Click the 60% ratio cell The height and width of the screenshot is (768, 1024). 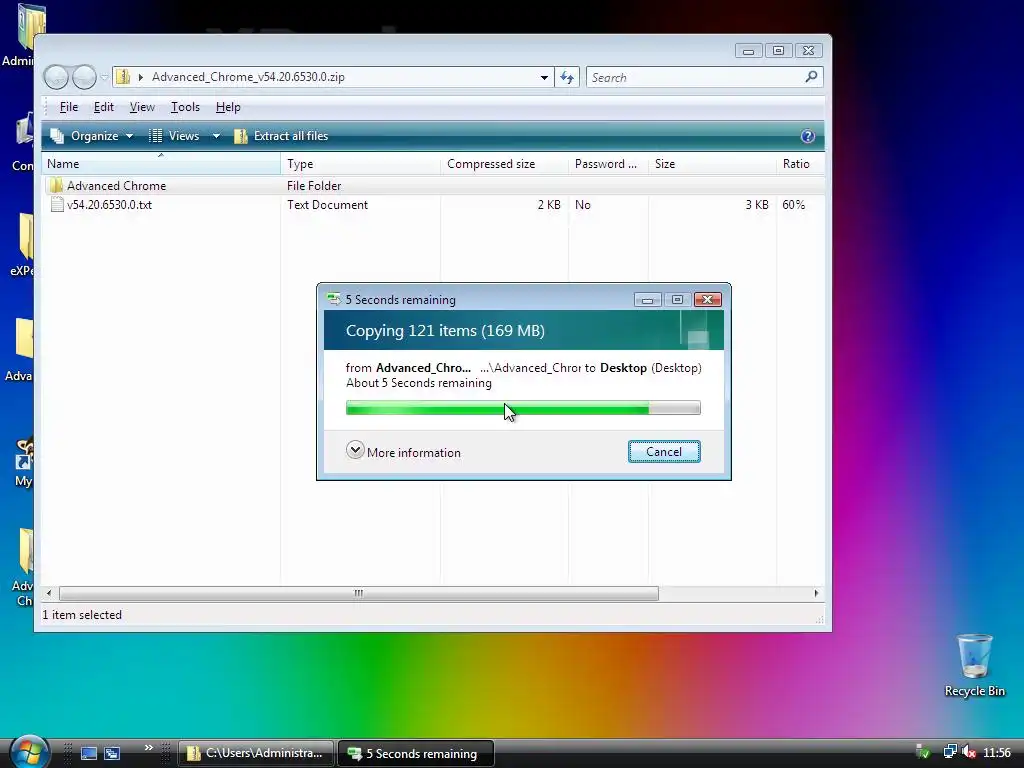coord(793,204)
